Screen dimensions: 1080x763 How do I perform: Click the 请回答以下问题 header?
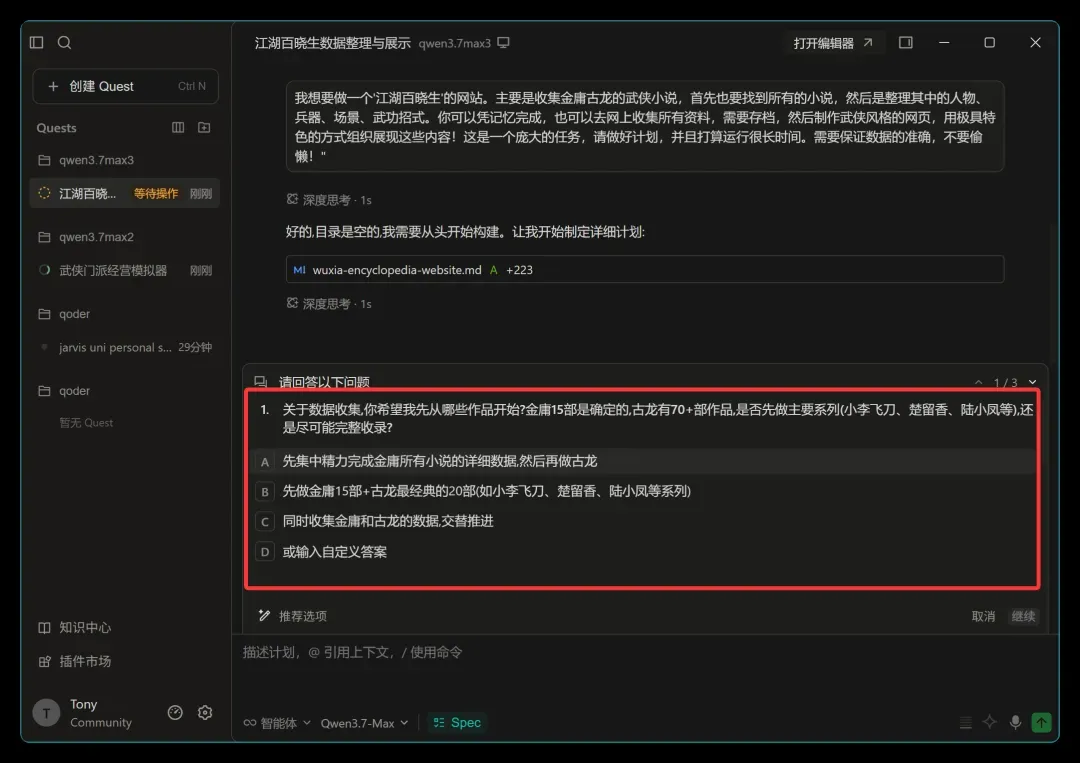[324, 382]
